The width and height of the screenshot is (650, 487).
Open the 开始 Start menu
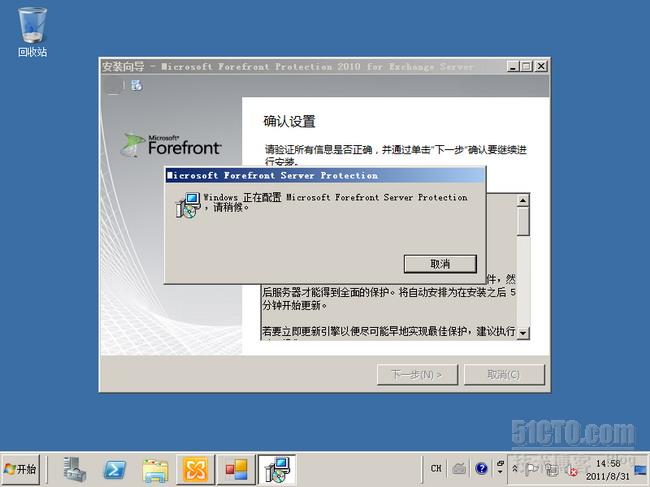(21, 469)
